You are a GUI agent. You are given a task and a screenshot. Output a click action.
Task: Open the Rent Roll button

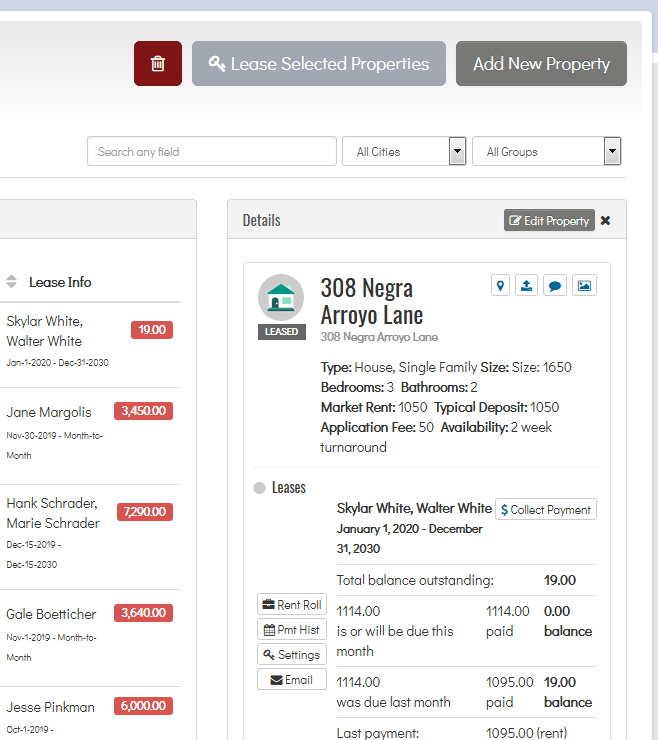pyautogui.click(x=292, y=605)
